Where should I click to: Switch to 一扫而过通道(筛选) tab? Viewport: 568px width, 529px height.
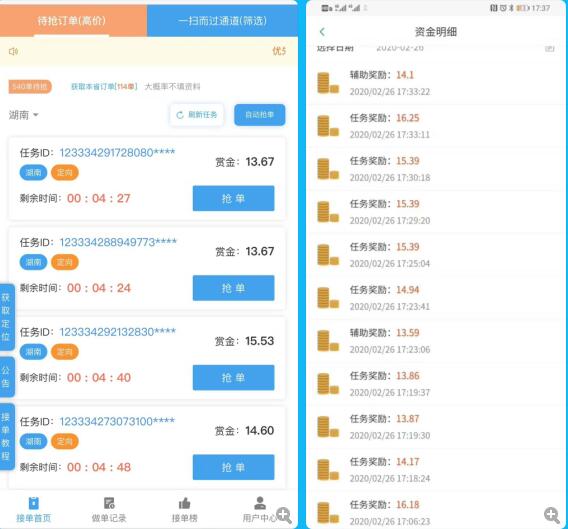[222, 21]
